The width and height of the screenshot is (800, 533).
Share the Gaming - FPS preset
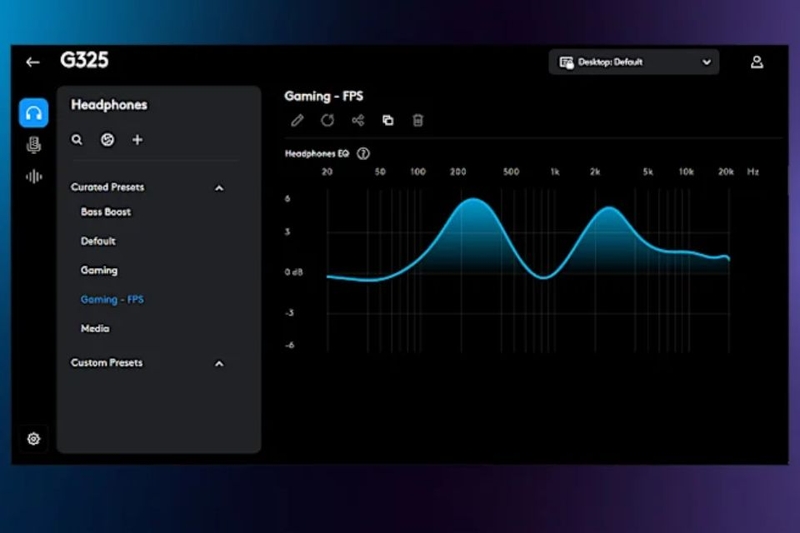point(358,120)
